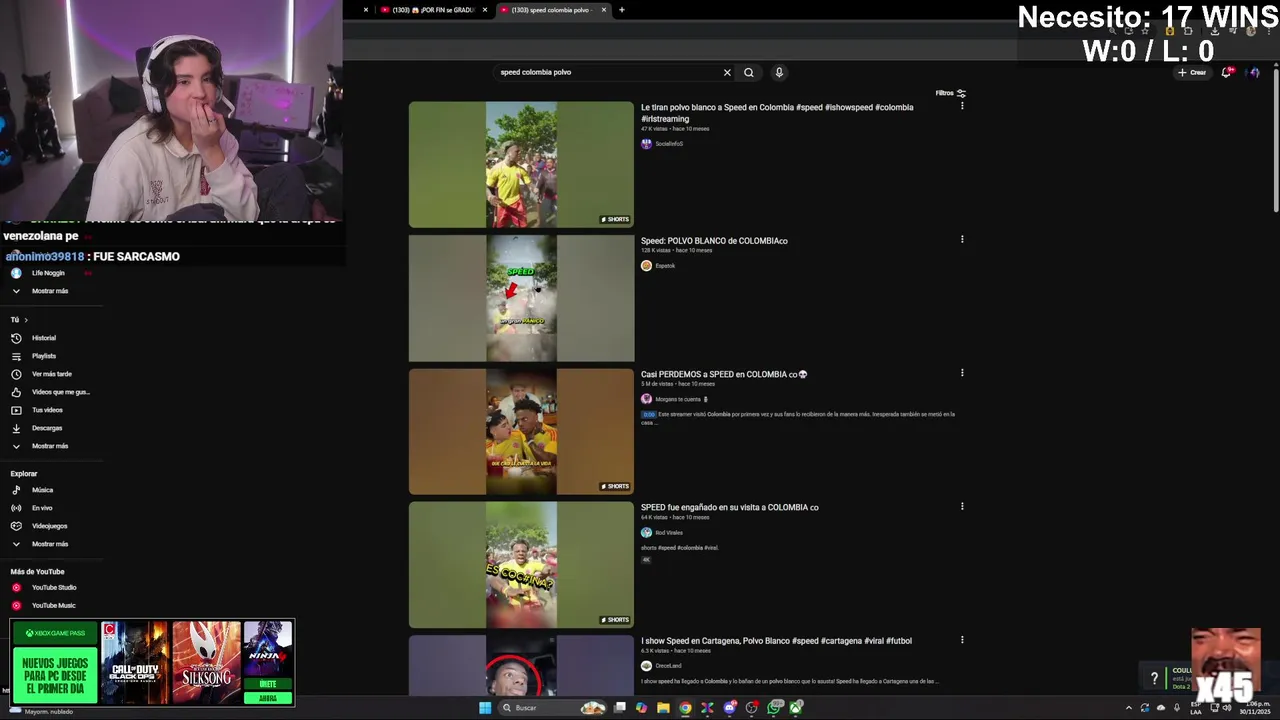This screenshot has width=1280, height=720.
Task: Click the search magnifier button
Action: 748,72
